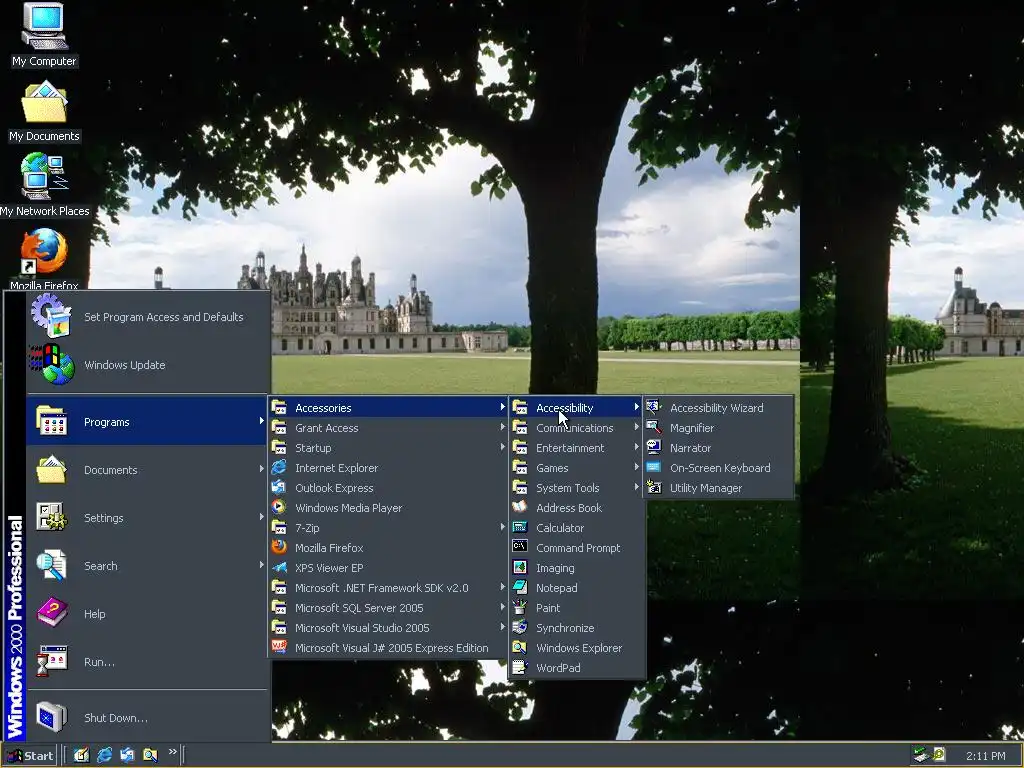Expand the System Tools submenu arrow
Viewport: 1024px width, 768px height.
tap(636, 487)
